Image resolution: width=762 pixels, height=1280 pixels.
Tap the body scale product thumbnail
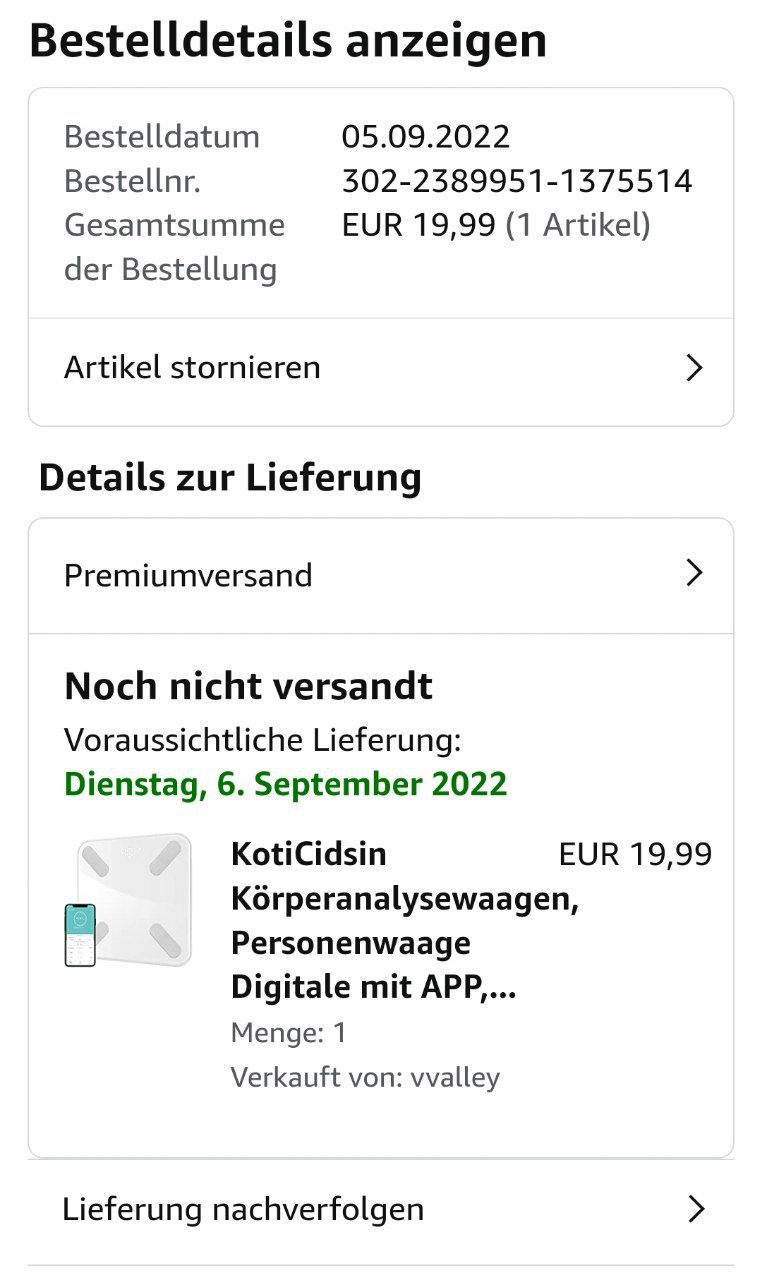tap(128, 900)
